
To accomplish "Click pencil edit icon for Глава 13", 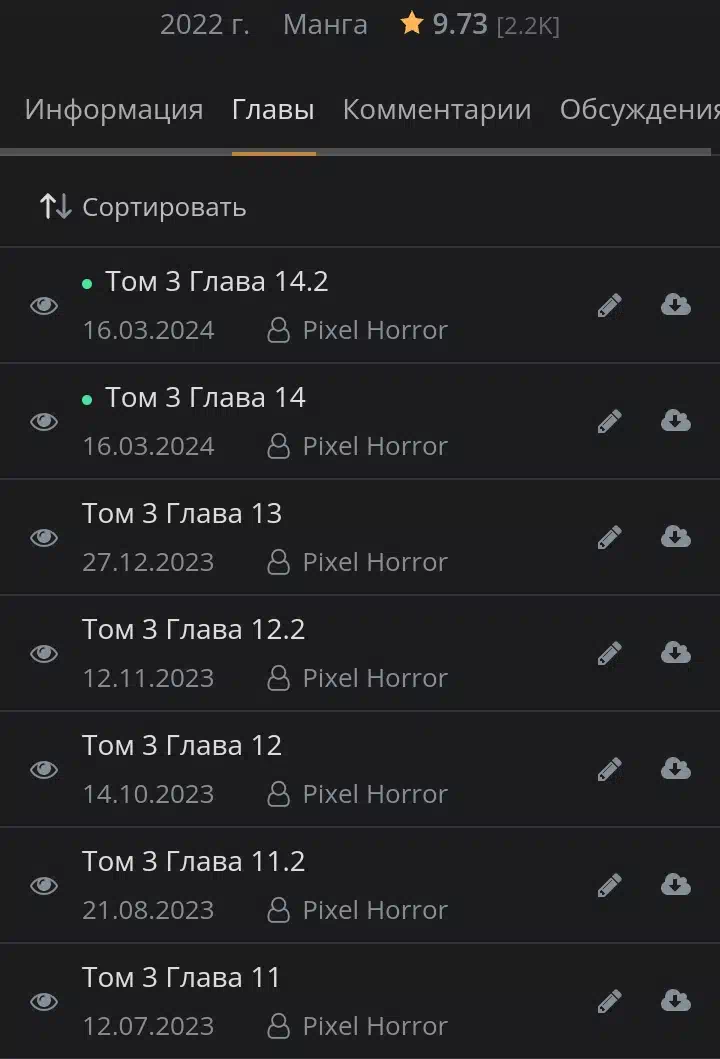I will pos(610,538).
